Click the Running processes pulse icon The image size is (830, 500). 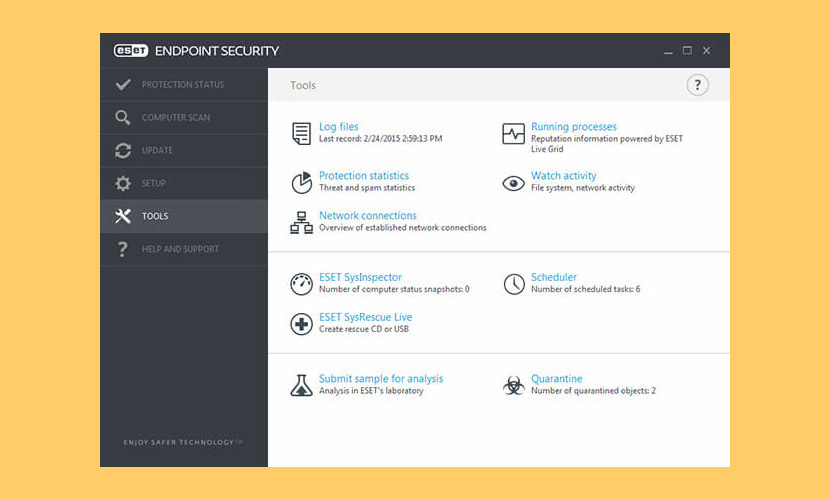(513, 133)
